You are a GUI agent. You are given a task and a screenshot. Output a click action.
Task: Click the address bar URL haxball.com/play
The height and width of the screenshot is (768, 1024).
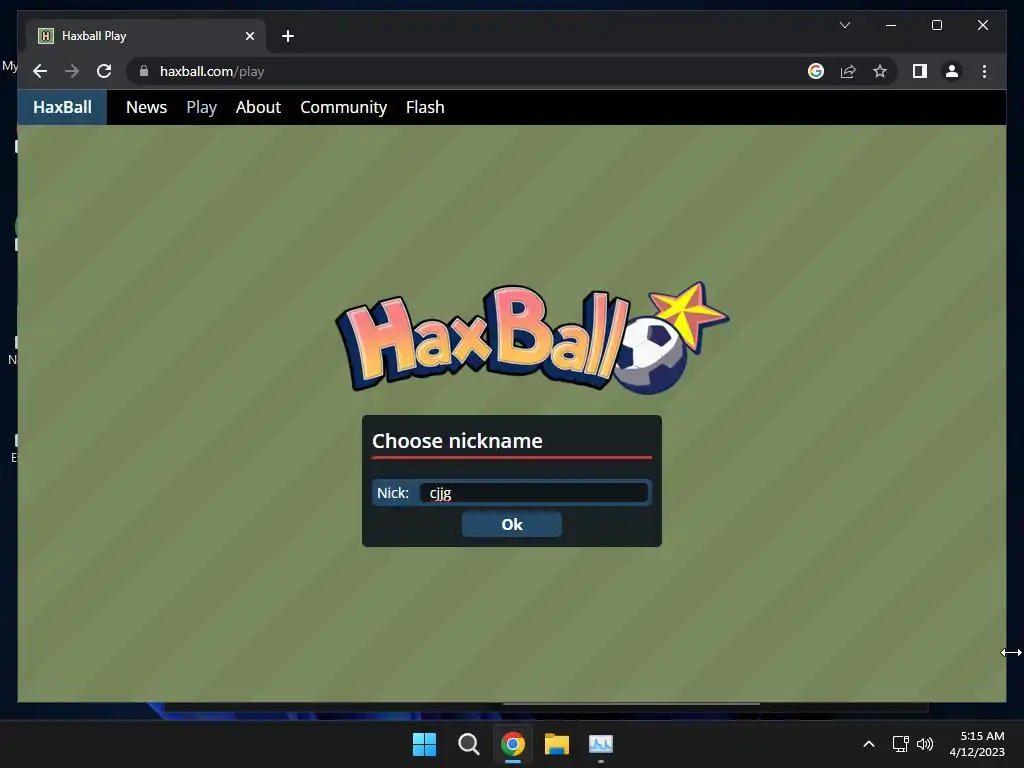212,71
